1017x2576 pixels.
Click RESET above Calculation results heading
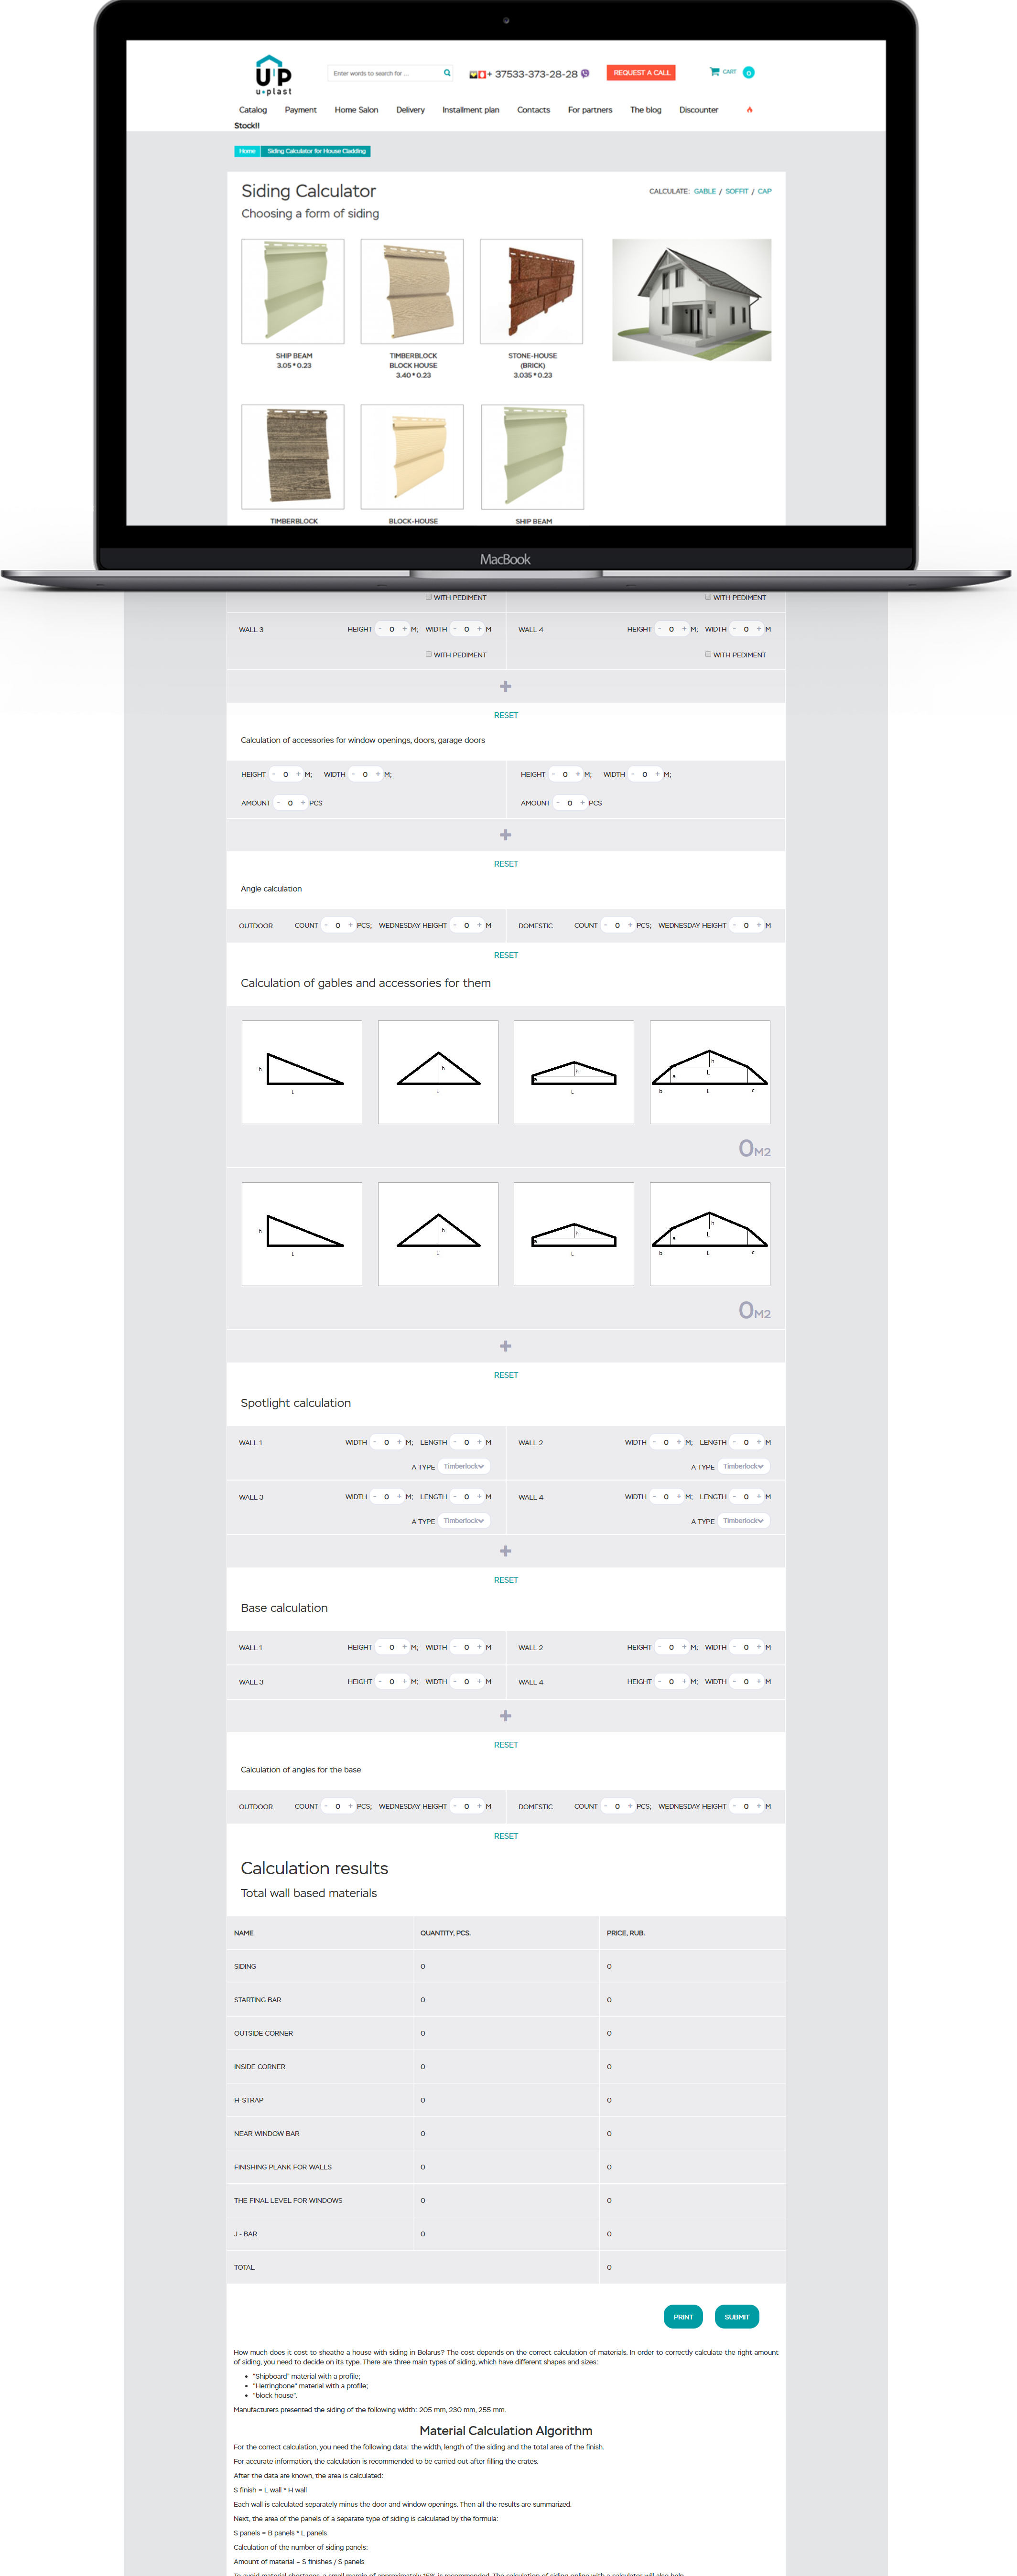[x=506, y=1836]
